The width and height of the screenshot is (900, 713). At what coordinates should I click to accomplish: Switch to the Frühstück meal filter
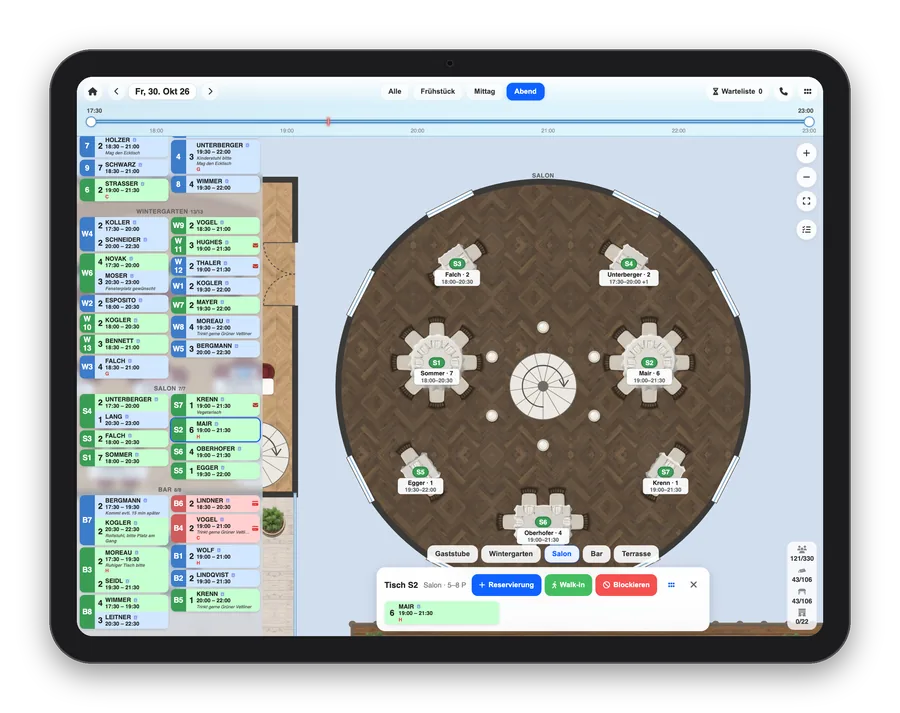click(437, 91)
